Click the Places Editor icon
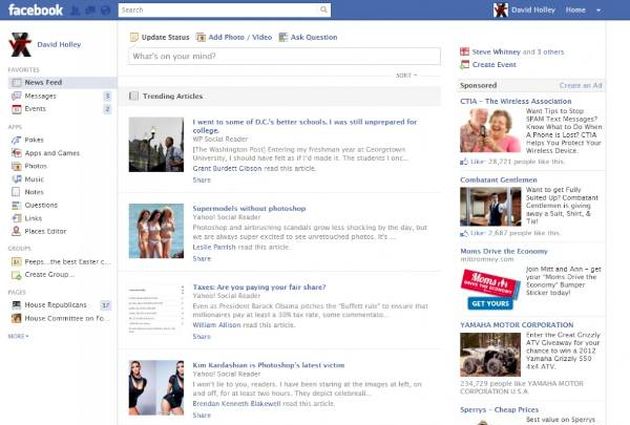Screen dimensions: 630x425 click(x=16, y=231)
